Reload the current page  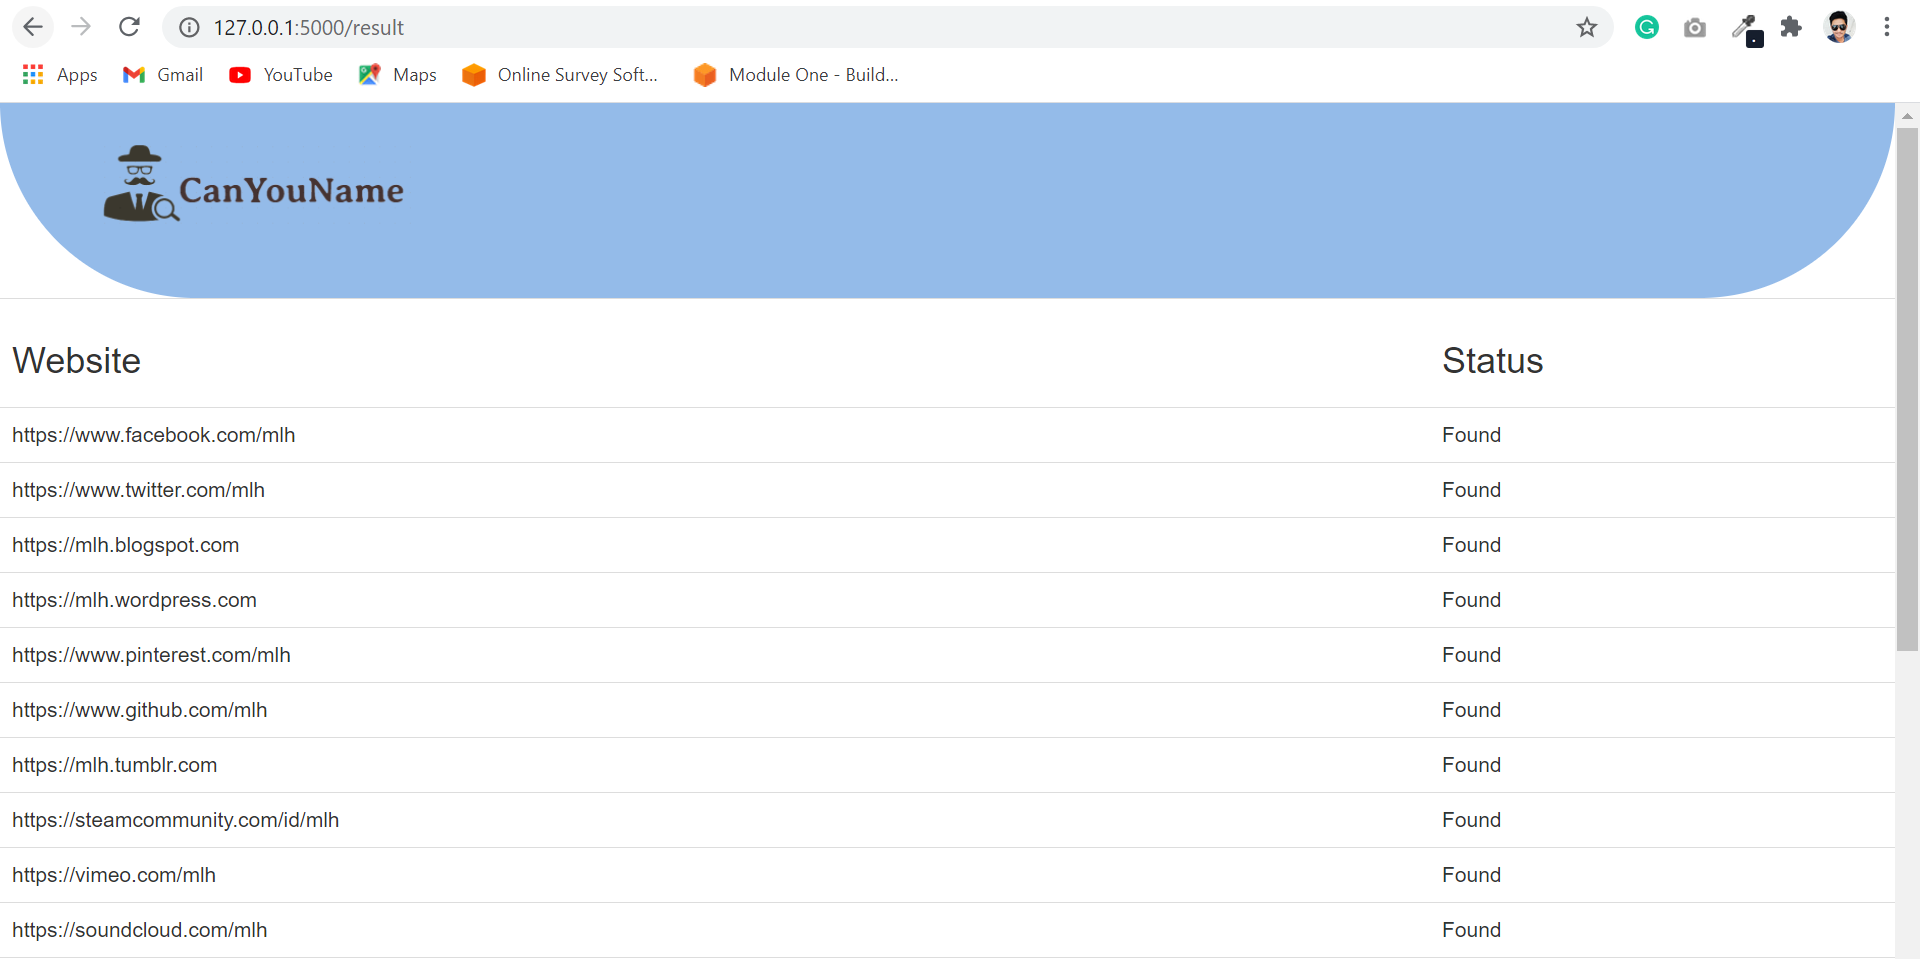pos(129,27)
